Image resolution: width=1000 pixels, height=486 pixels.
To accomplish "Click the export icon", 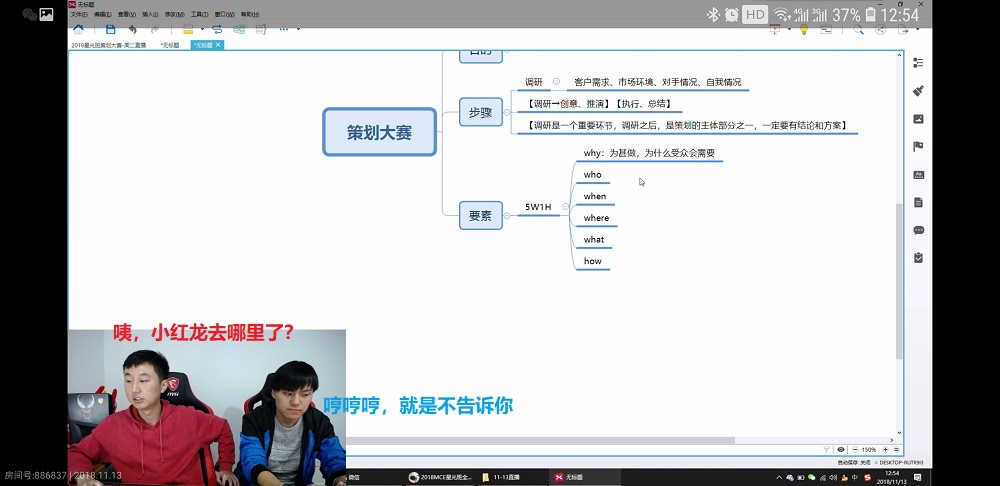I will 904,29.
